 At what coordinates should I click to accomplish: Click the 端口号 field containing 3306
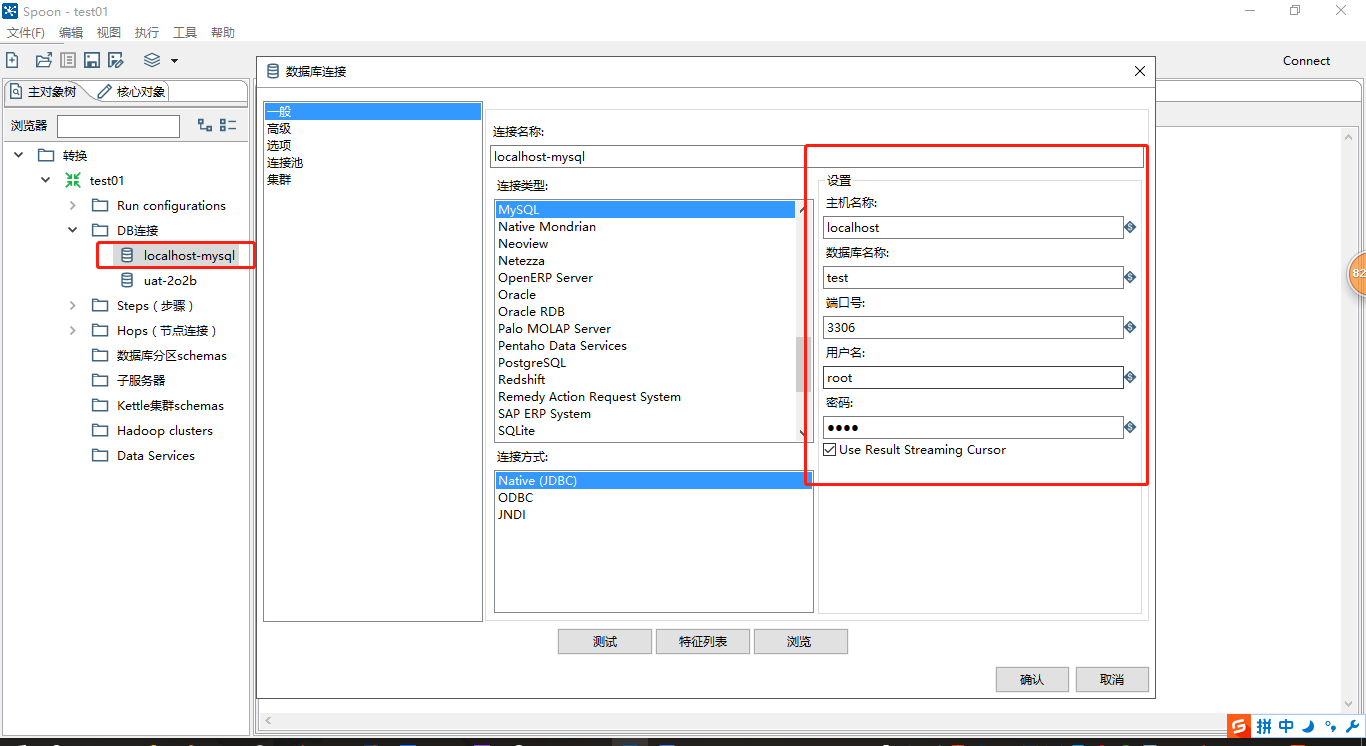pos(973,327)
